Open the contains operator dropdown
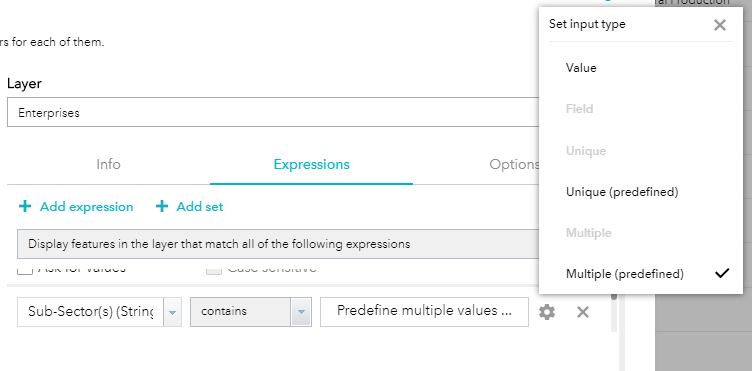The height and width of the screenshot is (371, 752). 301,312
